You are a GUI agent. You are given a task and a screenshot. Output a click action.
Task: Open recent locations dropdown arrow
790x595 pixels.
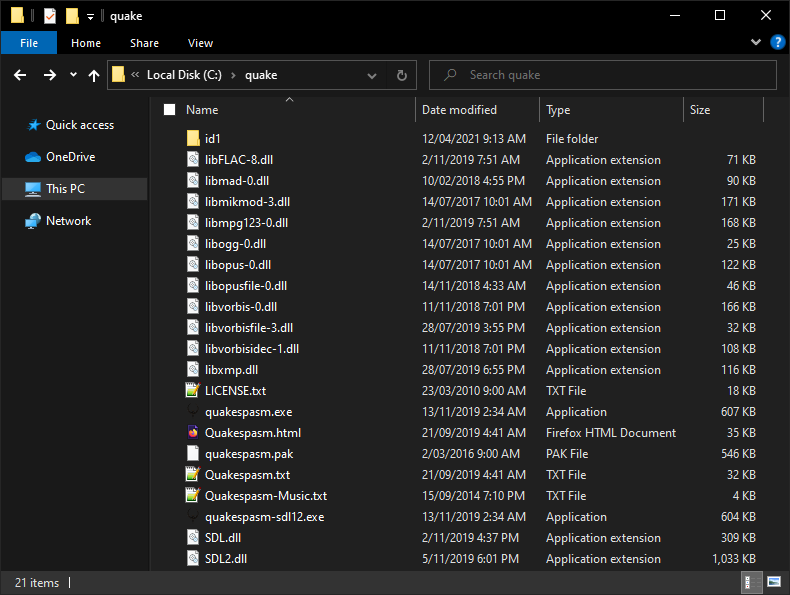click(74, 75)
